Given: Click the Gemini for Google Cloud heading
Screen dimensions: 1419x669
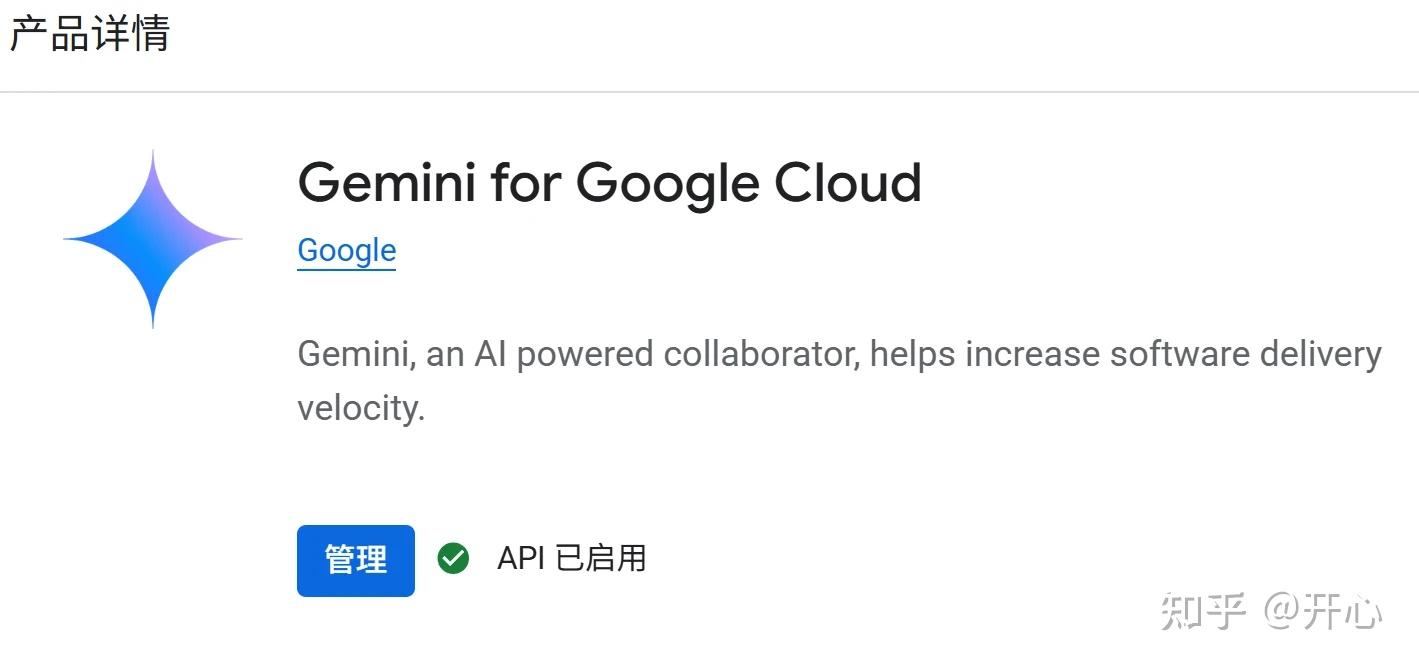Looking at the screenshot, I should click(609, 183).
